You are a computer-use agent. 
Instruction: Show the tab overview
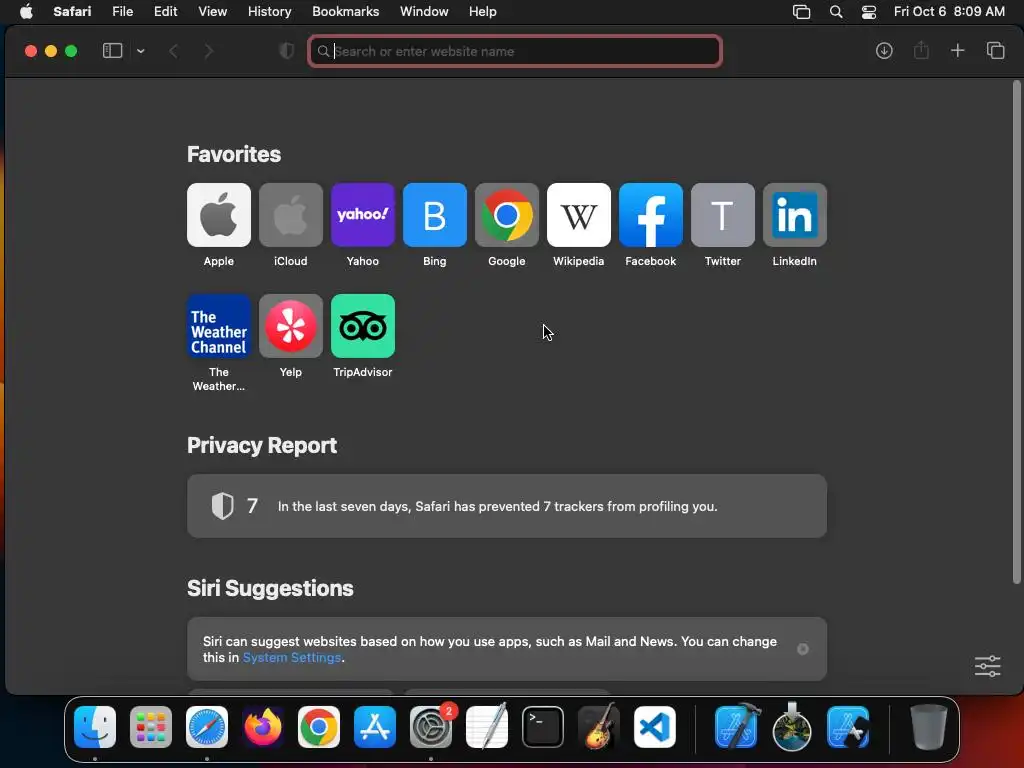(995, 51)
